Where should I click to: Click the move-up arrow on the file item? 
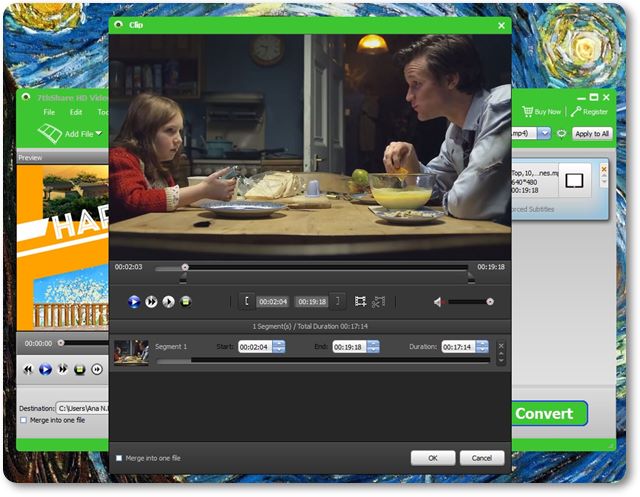click(x=604, y=175)
